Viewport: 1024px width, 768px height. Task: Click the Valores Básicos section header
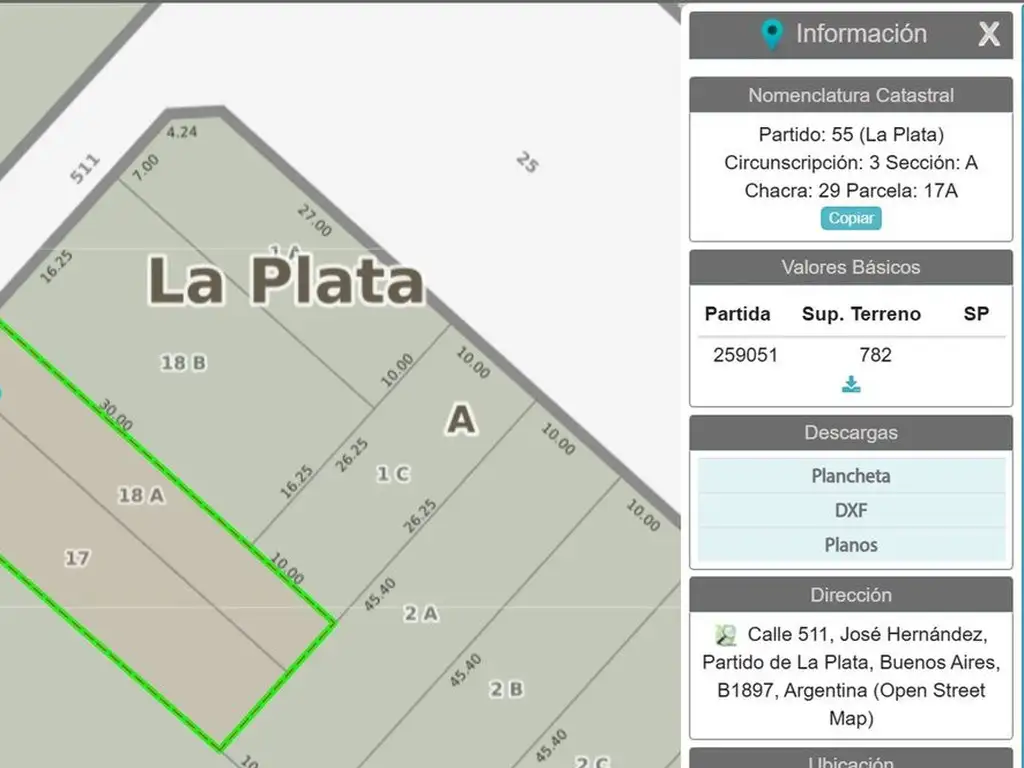tap(851, 267)
